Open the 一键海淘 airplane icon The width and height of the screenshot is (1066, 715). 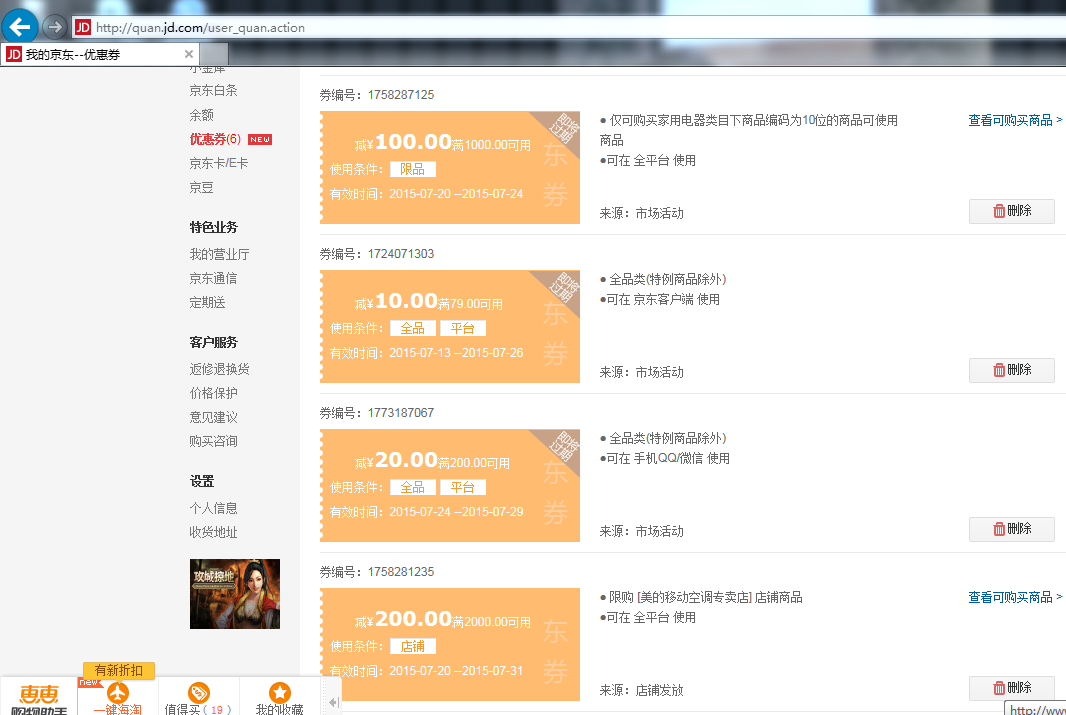(x=118, y=694)
